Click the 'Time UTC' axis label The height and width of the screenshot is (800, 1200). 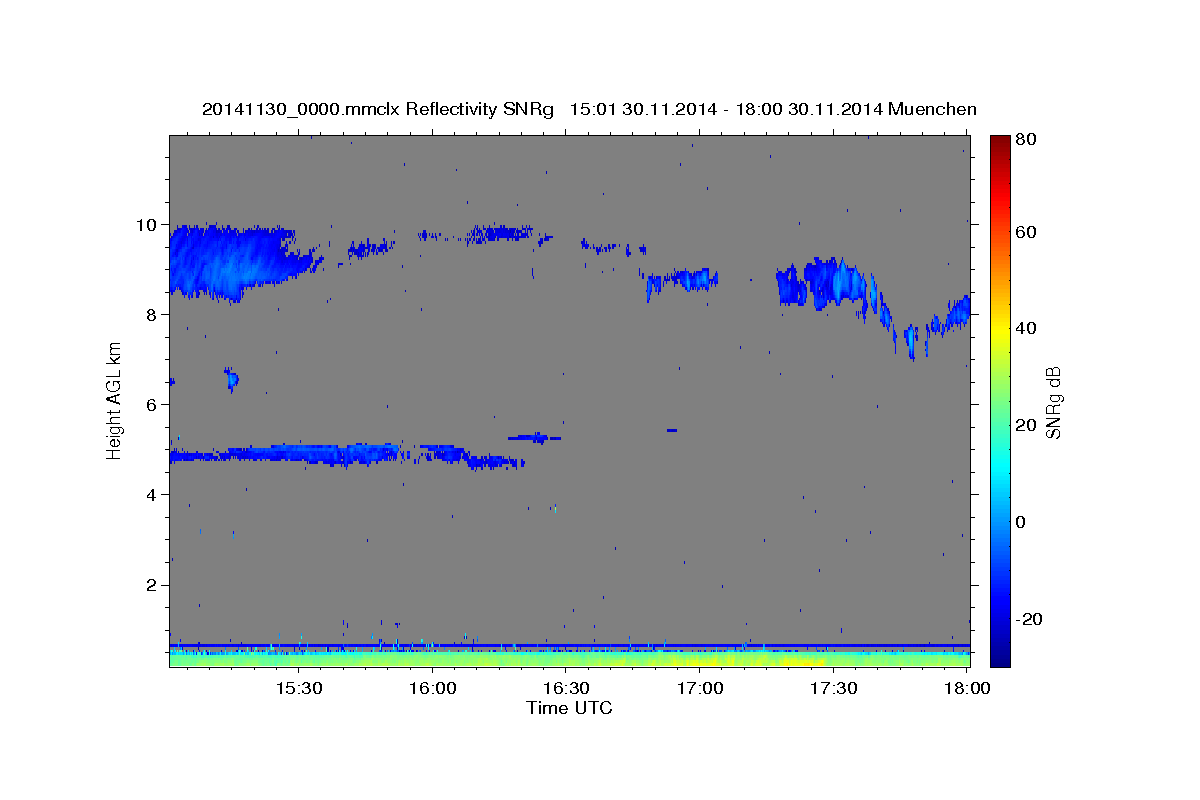point(569,708)
